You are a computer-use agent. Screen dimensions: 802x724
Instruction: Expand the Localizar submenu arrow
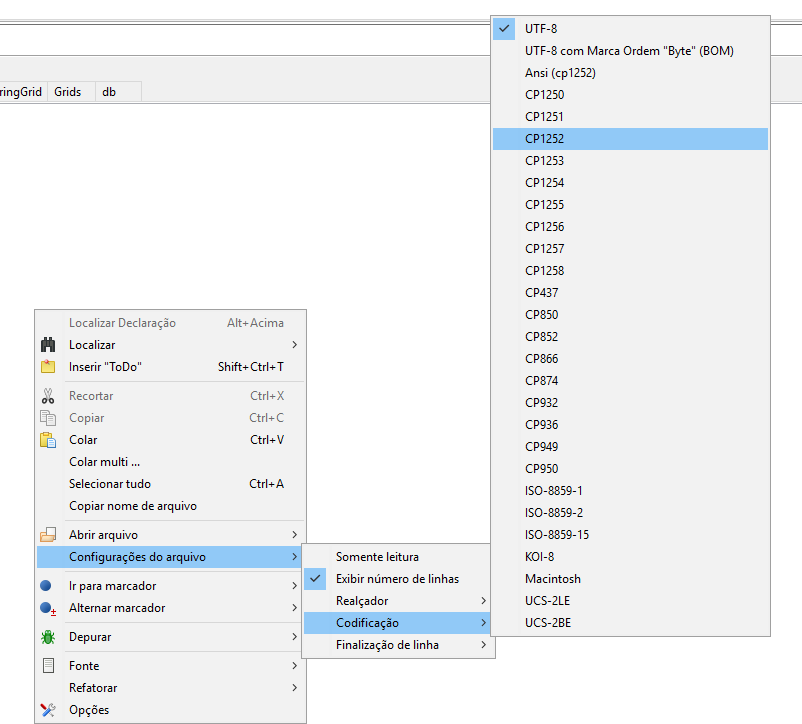pyautogui.click(x=295, y=345)
